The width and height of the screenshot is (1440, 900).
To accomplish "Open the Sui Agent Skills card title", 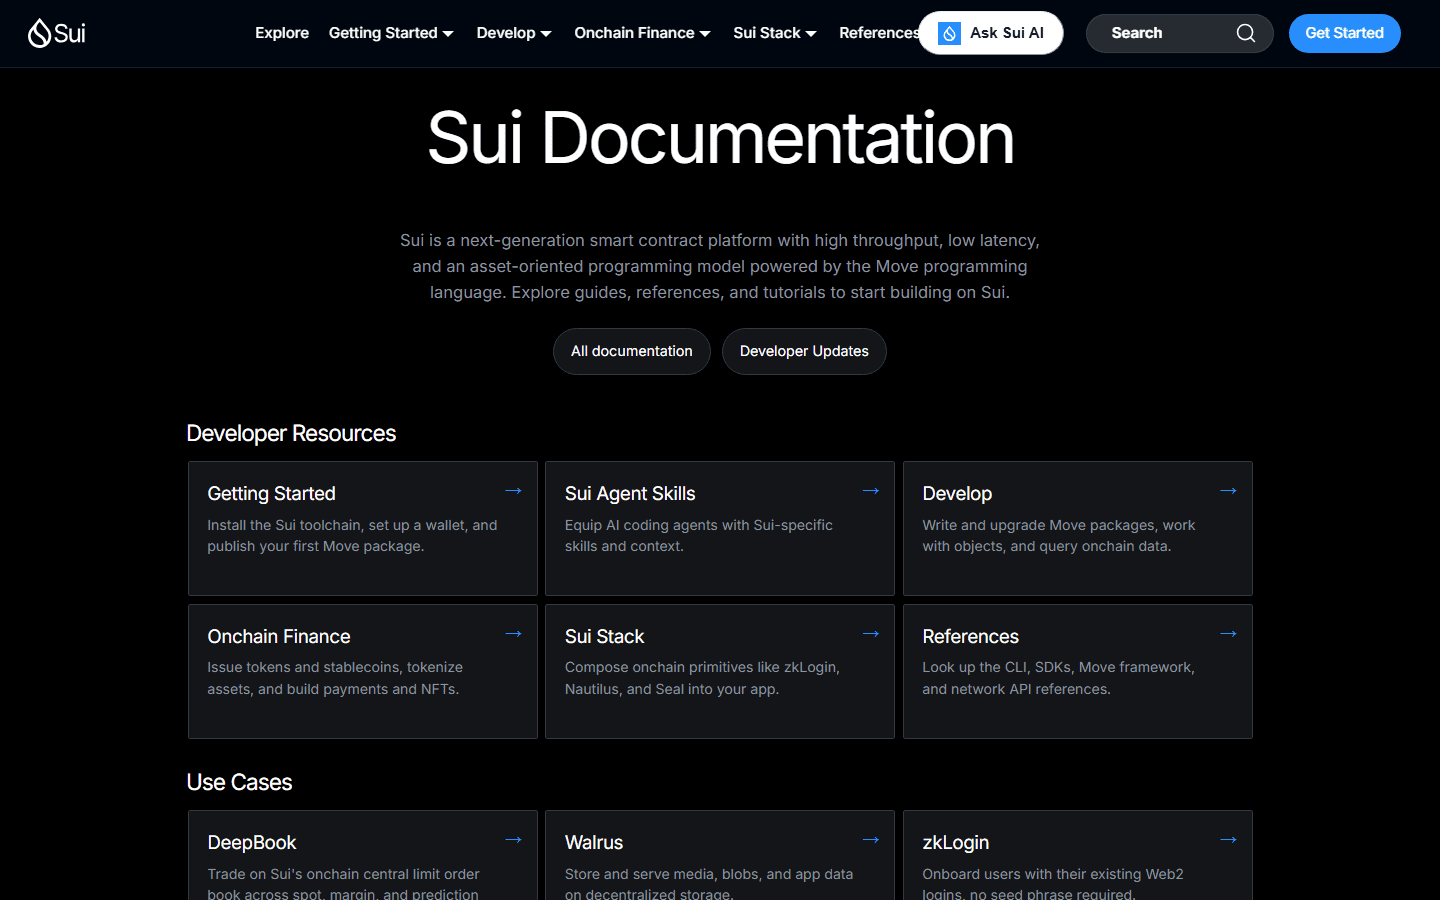I will point(630,493).
